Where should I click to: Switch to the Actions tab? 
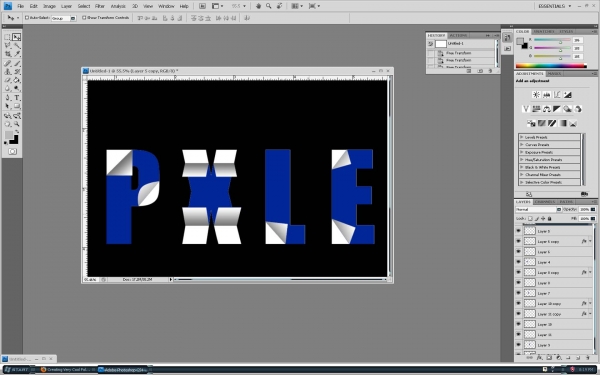point(458,35)
